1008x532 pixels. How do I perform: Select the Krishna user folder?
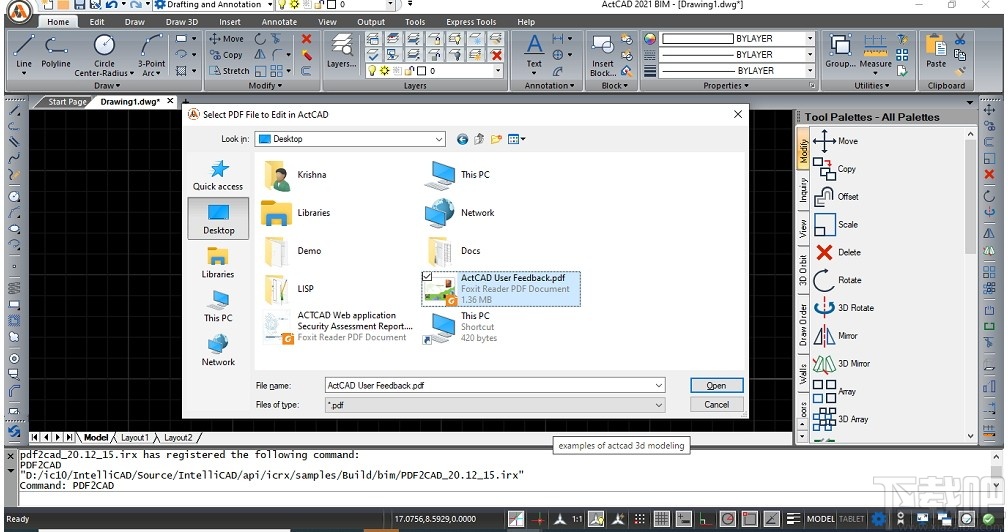[295, 175]
